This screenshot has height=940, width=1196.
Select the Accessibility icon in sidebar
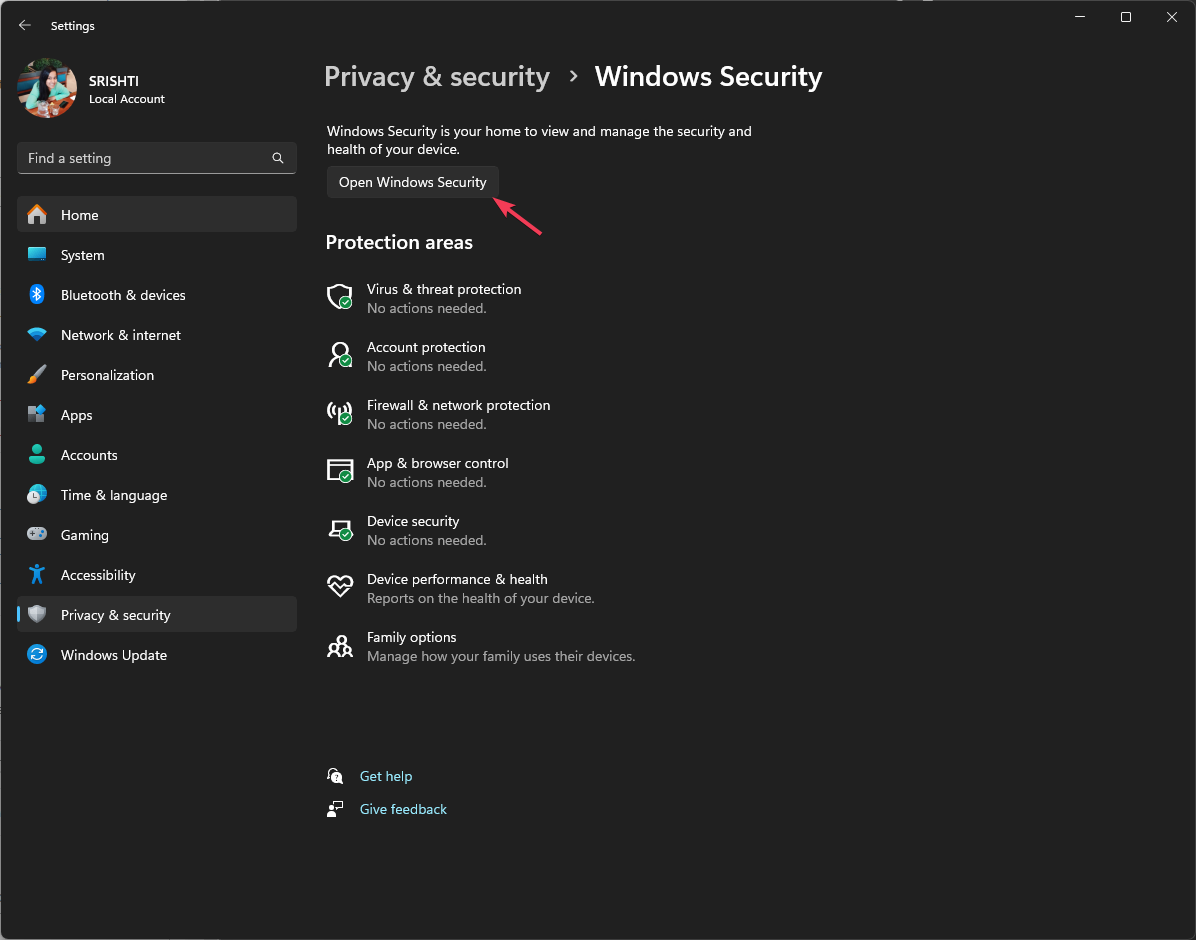pyautogui.click(x=37, y=574)
